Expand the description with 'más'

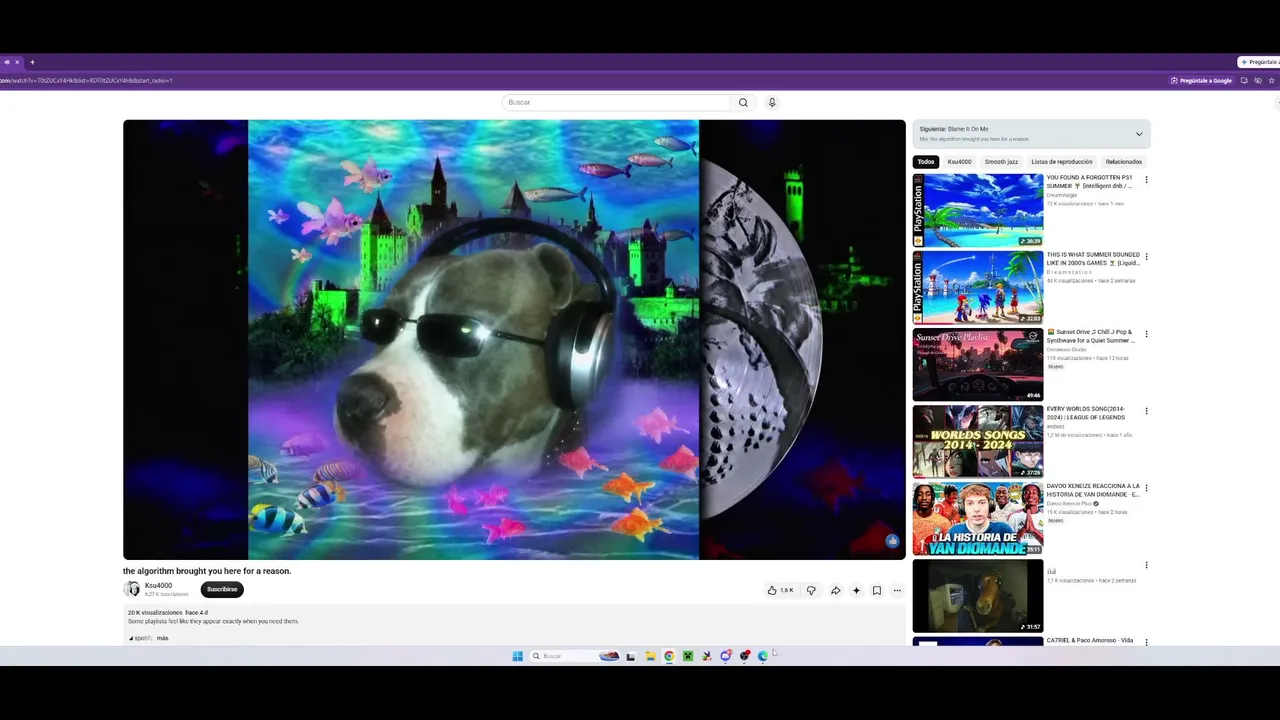pyautogui.click(x=162, y=638)
